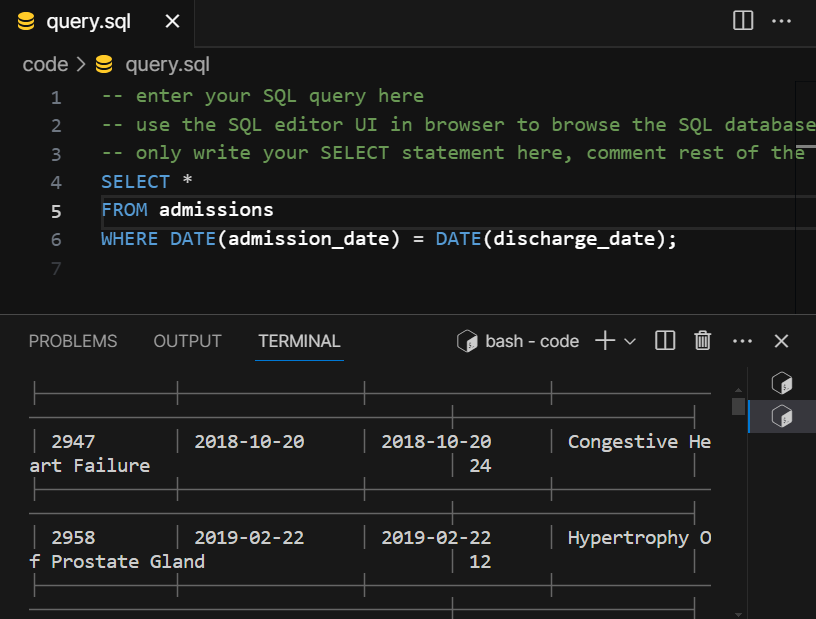Click value 12 in terminal output
Image resolution: width=816 pixels, height=619 pixels.
point(480,562)
